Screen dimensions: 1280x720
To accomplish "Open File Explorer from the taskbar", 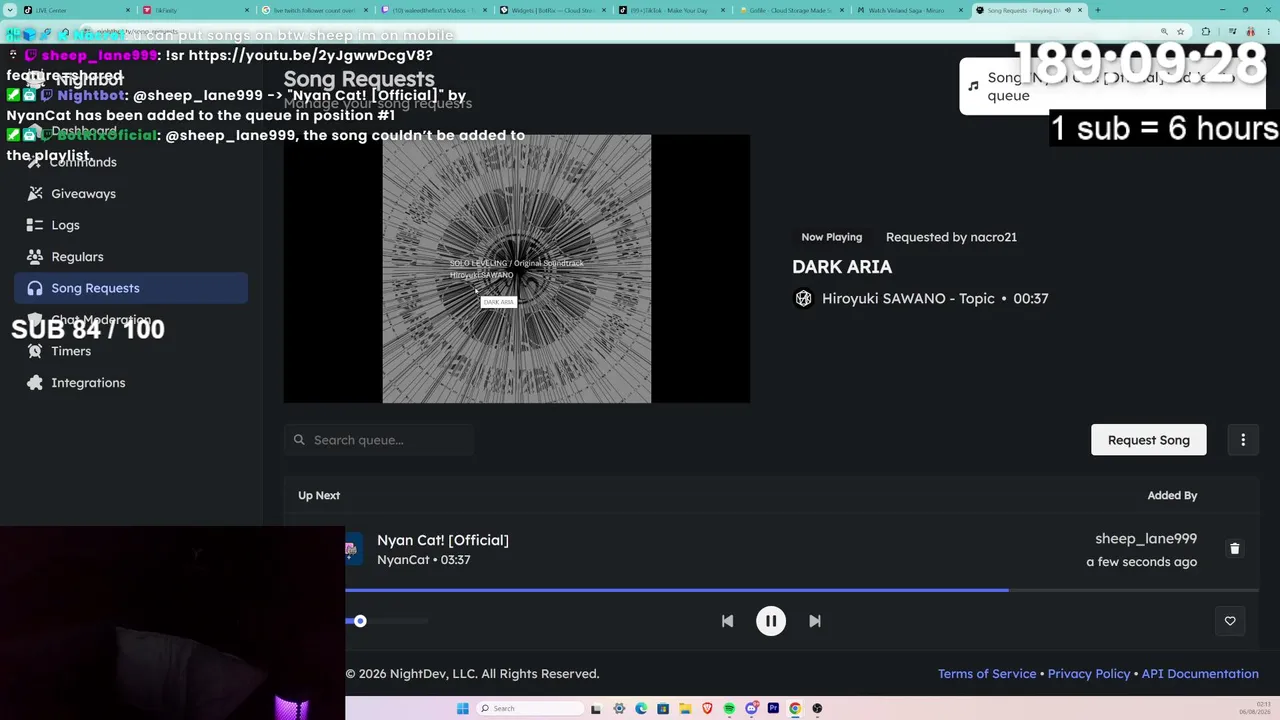I will tap(685, 708).
